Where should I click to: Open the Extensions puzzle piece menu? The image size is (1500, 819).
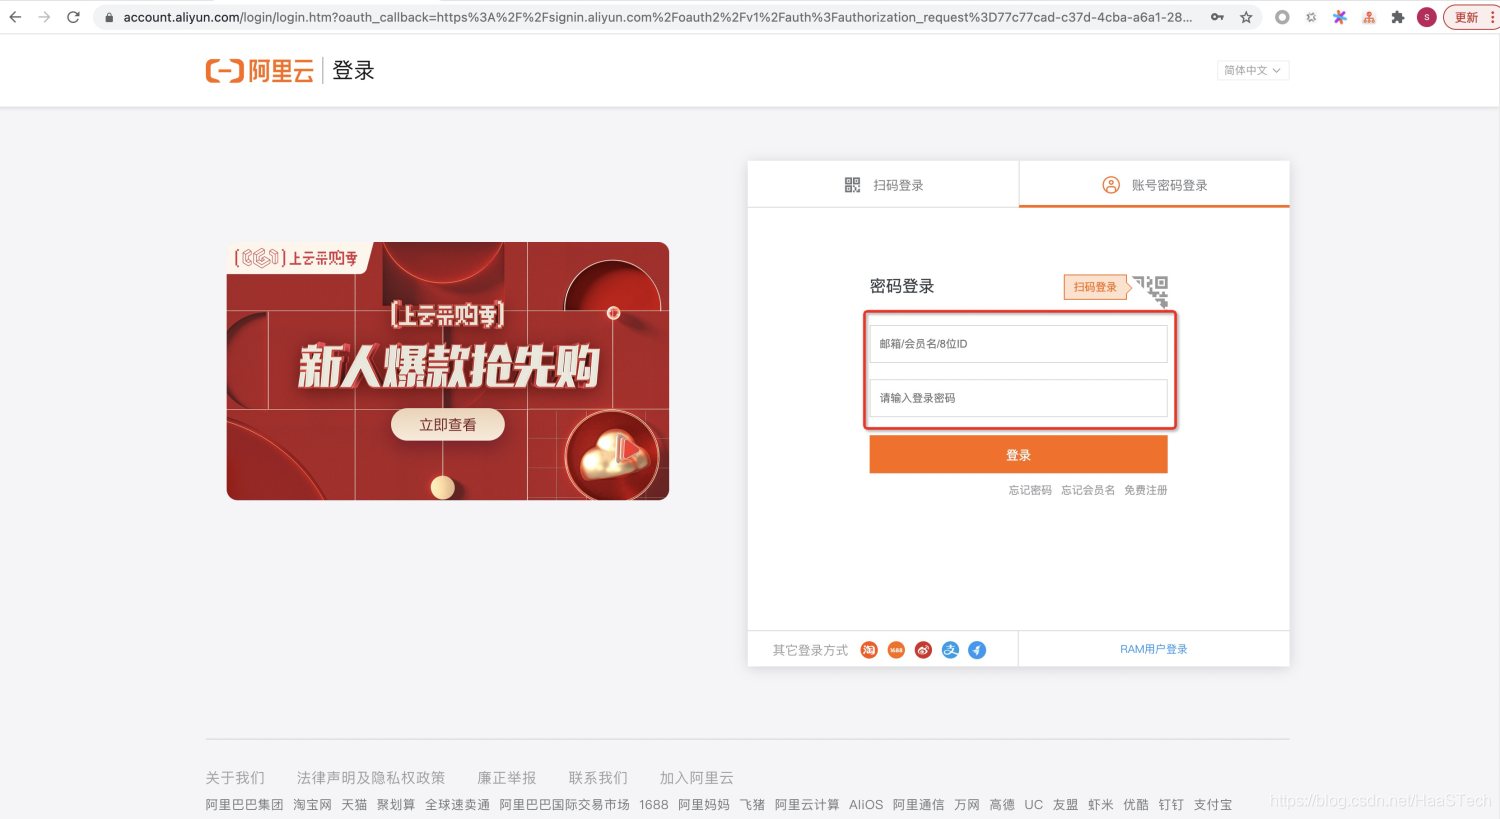tap(1398, 17)
